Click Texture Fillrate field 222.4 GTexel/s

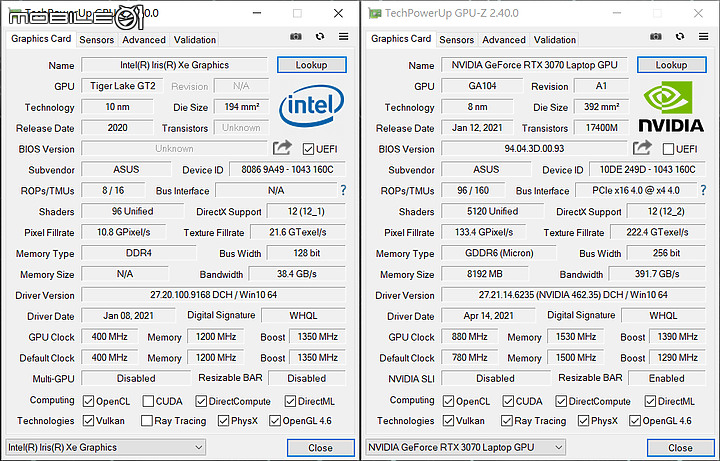(658, 232)
